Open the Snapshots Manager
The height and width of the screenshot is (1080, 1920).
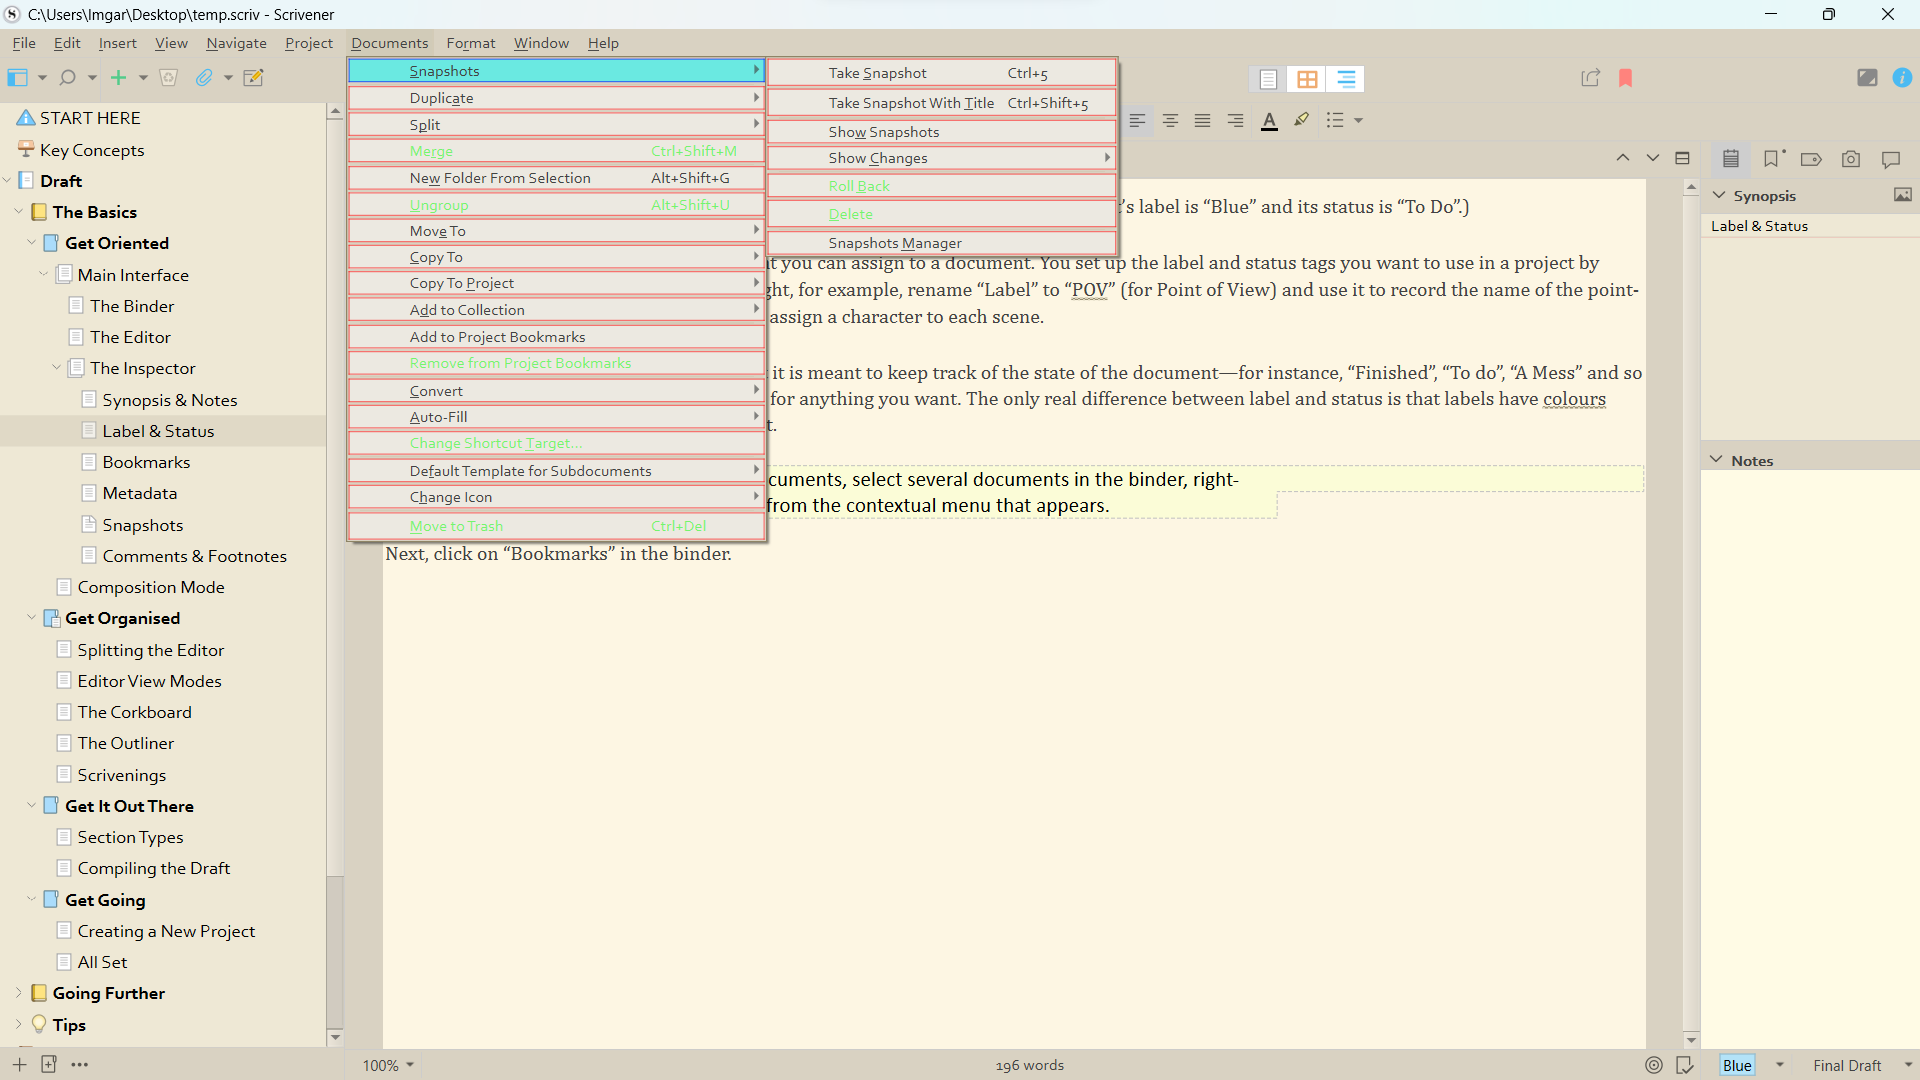pyautogui.click(x=895, y=242)
